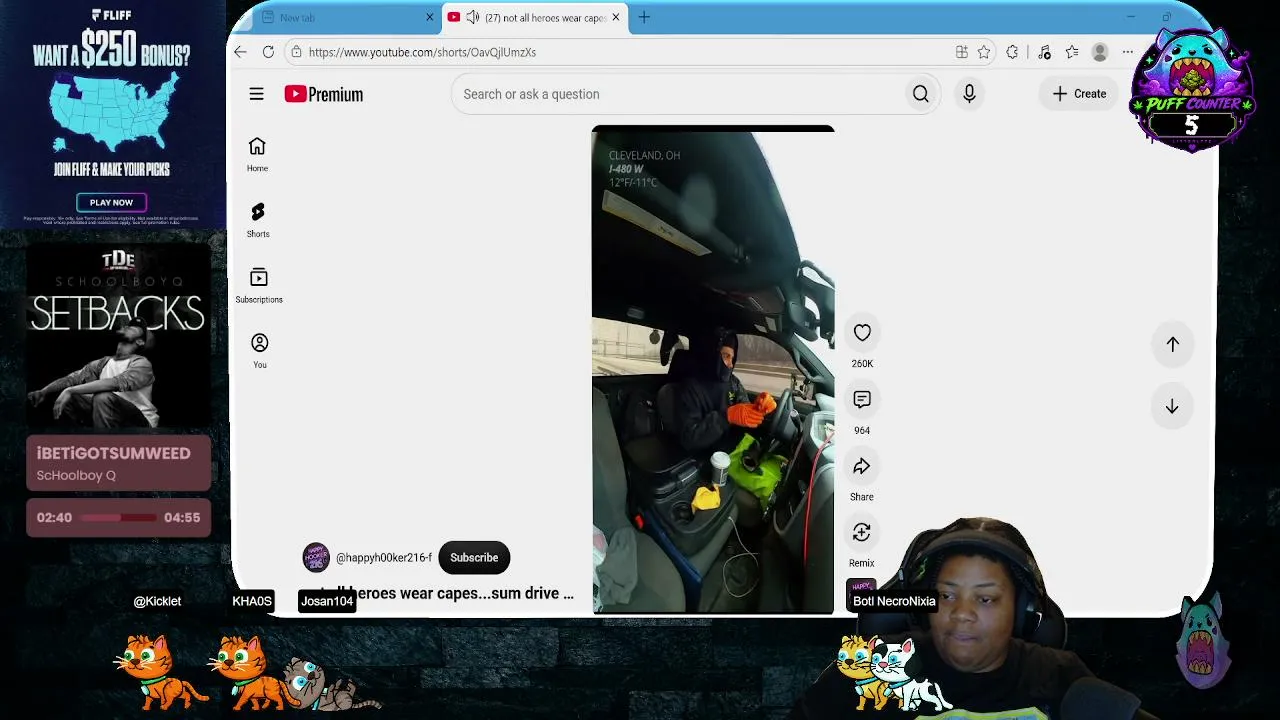1280x720 pixels.
Task: Open comments on the Short
Action: (862, 400)
